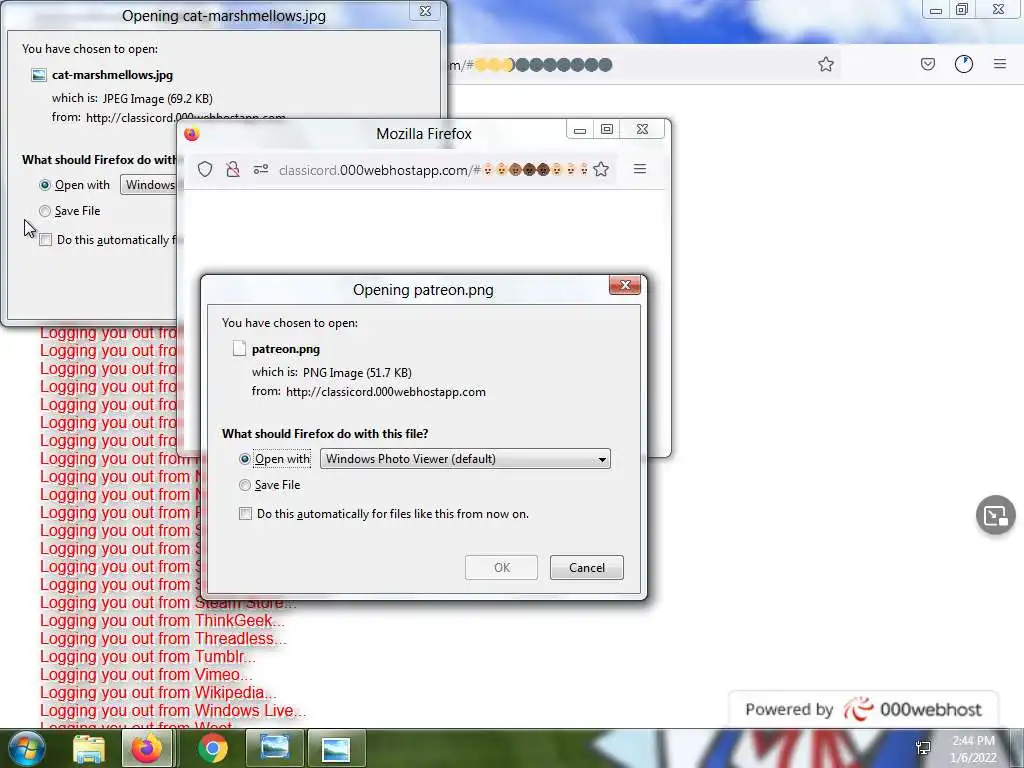Screen dimensions: 1024x768
Task: Select Open with in cat-marshmellows dialog
Action: pos(45,185)
